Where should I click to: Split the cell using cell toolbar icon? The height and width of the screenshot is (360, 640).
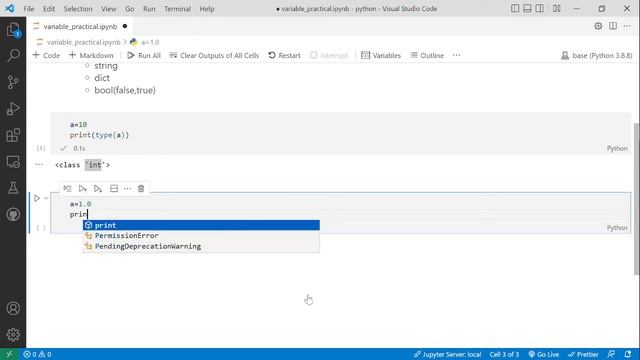[x=114, y=189]
